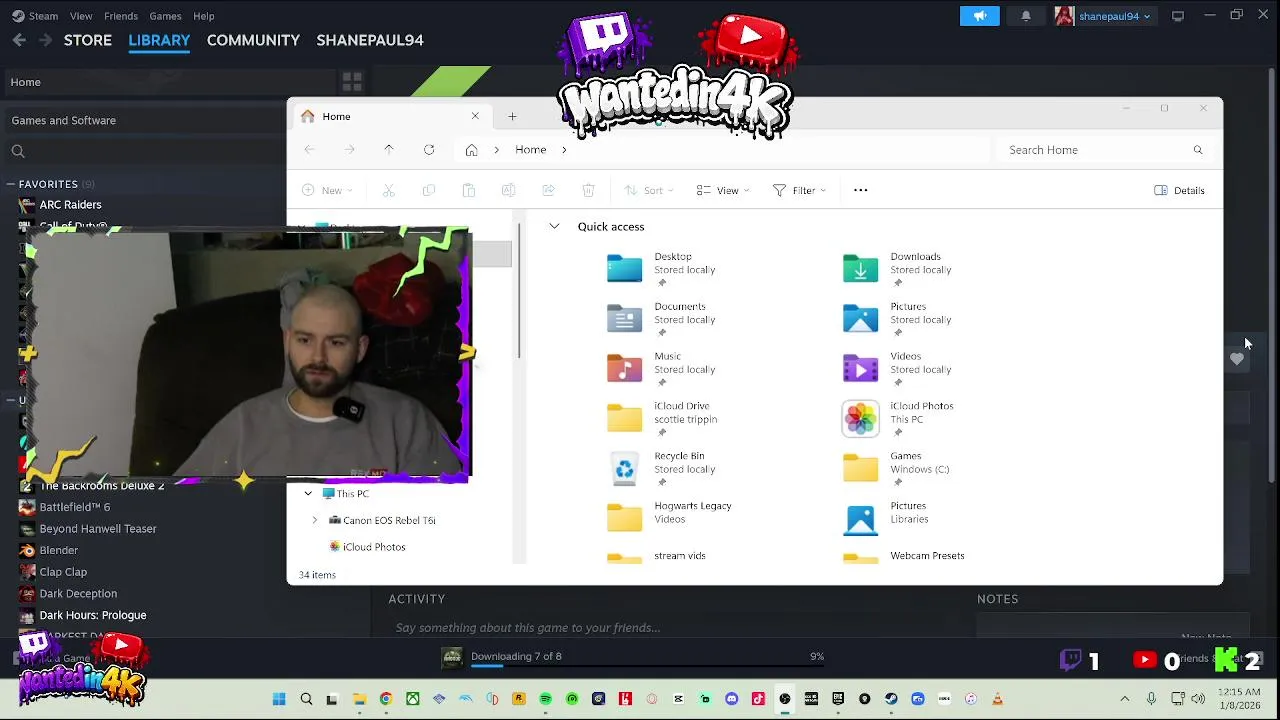
Task: Expand the Canon EOS Rebel T6i node
Action: 315,520
